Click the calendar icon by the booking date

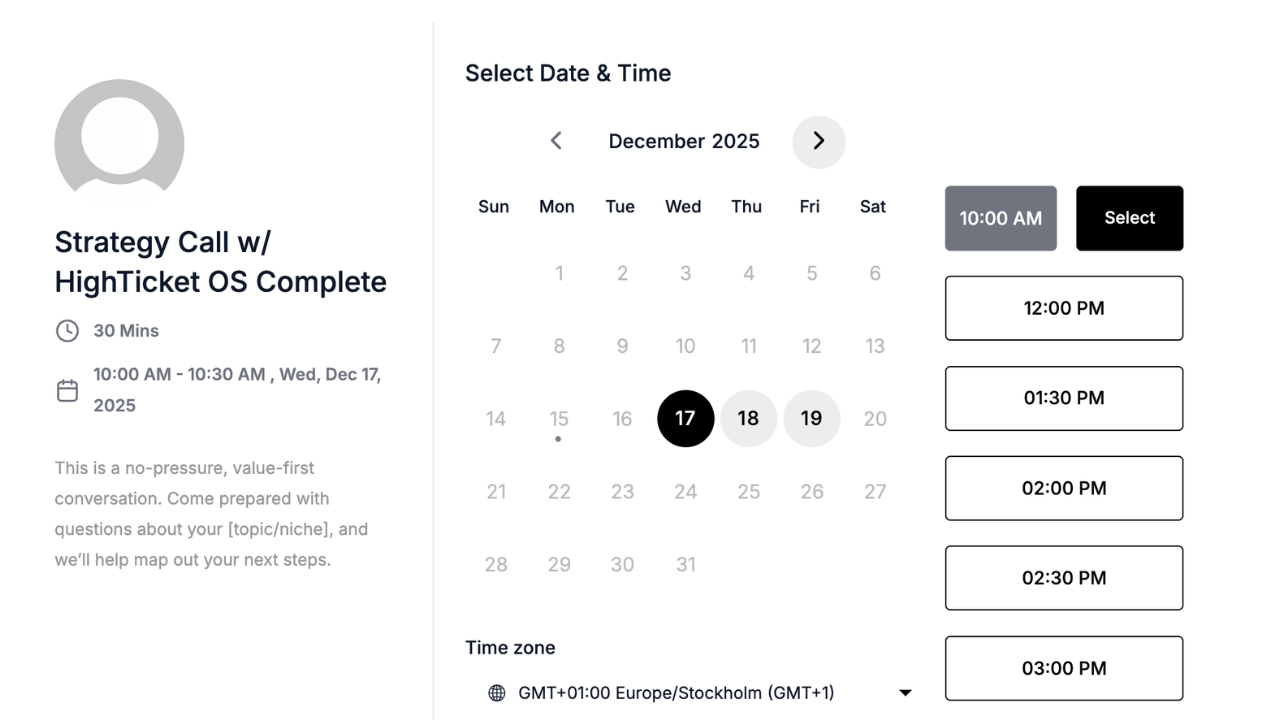tap(67, 390)
